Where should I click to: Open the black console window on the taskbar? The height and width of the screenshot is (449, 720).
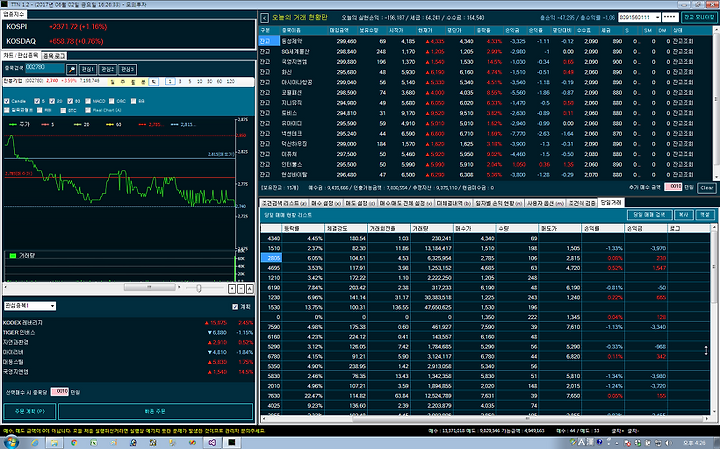[231, 443]
